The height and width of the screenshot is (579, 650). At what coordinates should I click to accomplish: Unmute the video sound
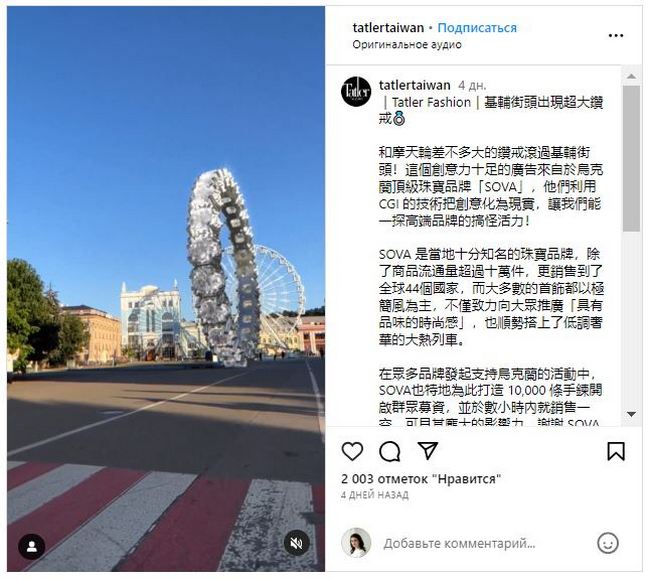(x=297, y=543)
